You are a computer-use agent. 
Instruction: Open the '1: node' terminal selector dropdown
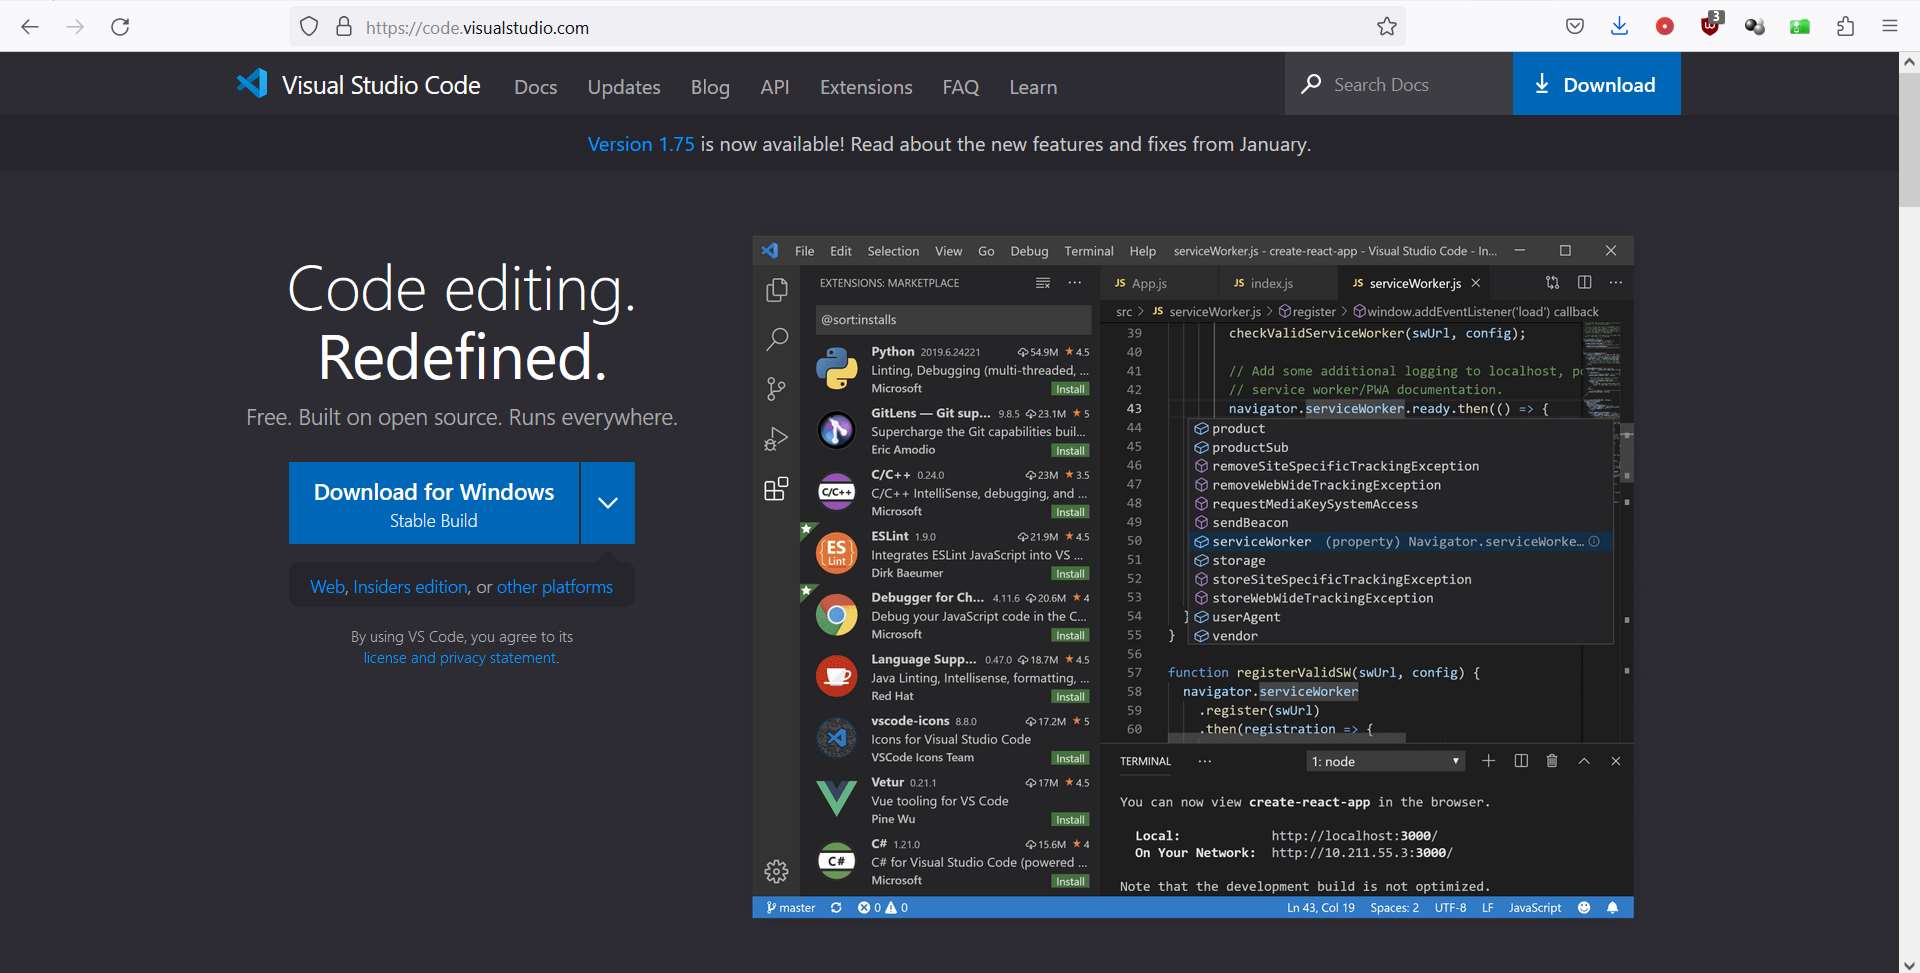(1385, 761)
